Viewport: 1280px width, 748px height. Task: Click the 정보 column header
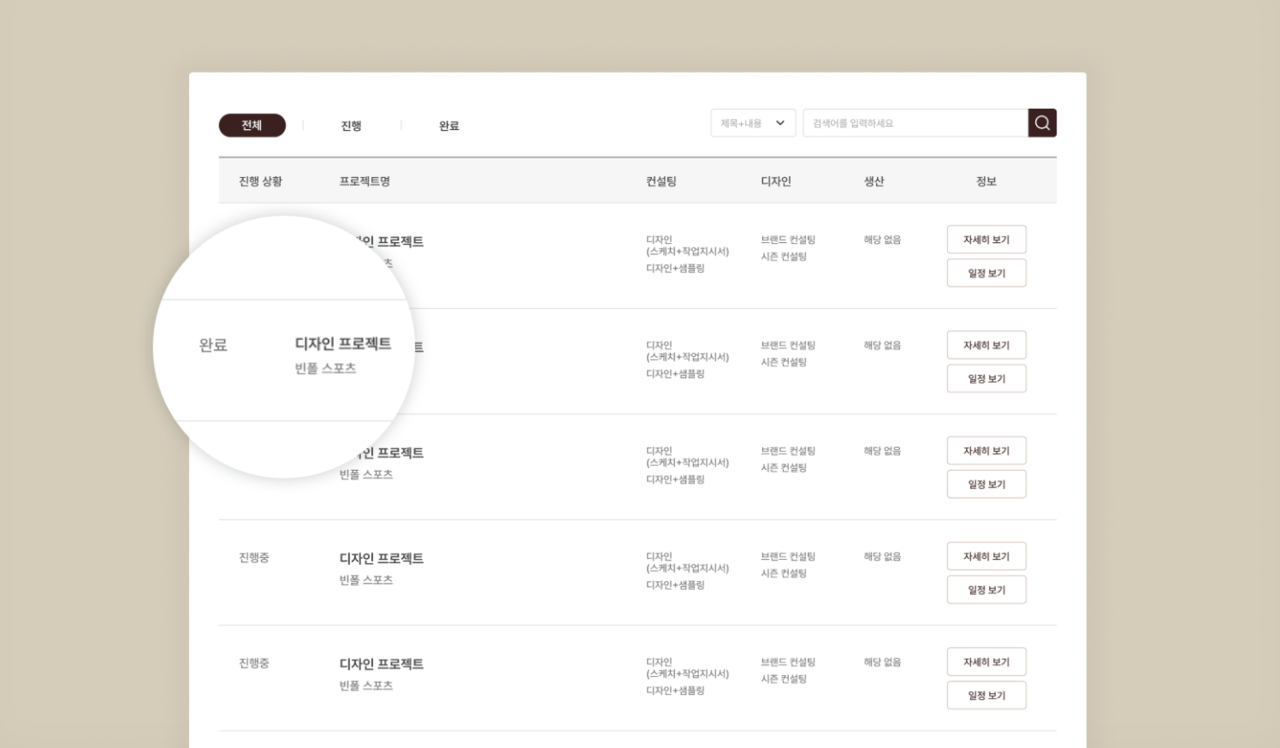click(986, 181)
